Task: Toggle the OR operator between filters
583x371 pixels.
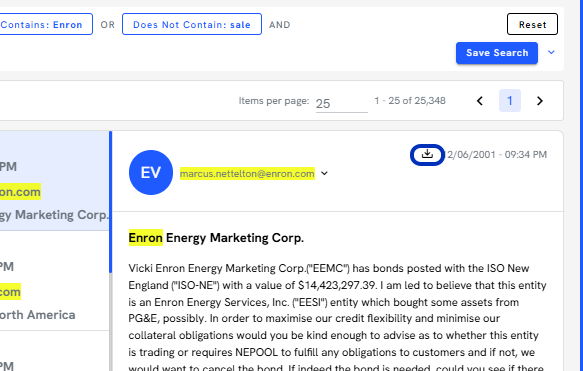Action: [x=107, y=25]
